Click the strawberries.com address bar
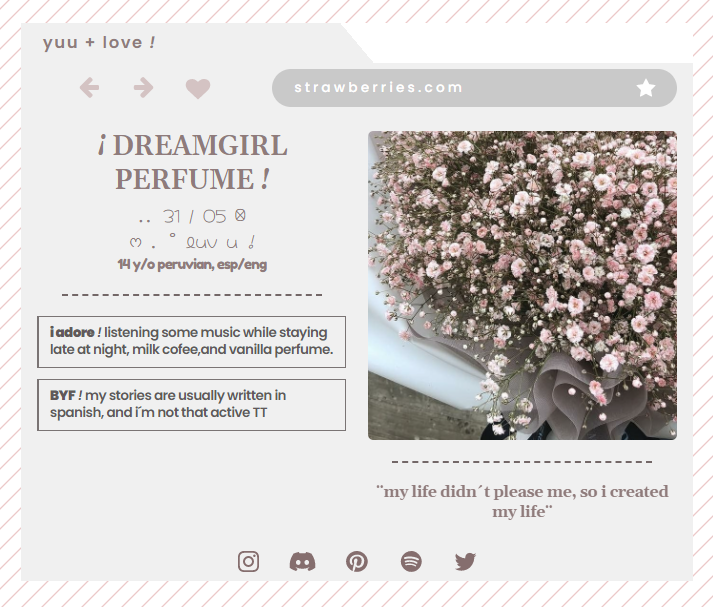The image size is (713, 607). 474,88
